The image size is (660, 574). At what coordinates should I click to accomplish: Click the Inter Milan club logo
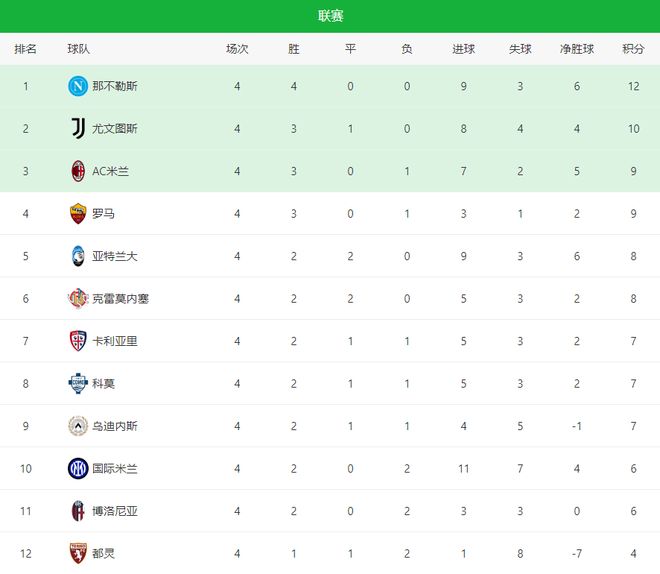(x=77, y=468)
